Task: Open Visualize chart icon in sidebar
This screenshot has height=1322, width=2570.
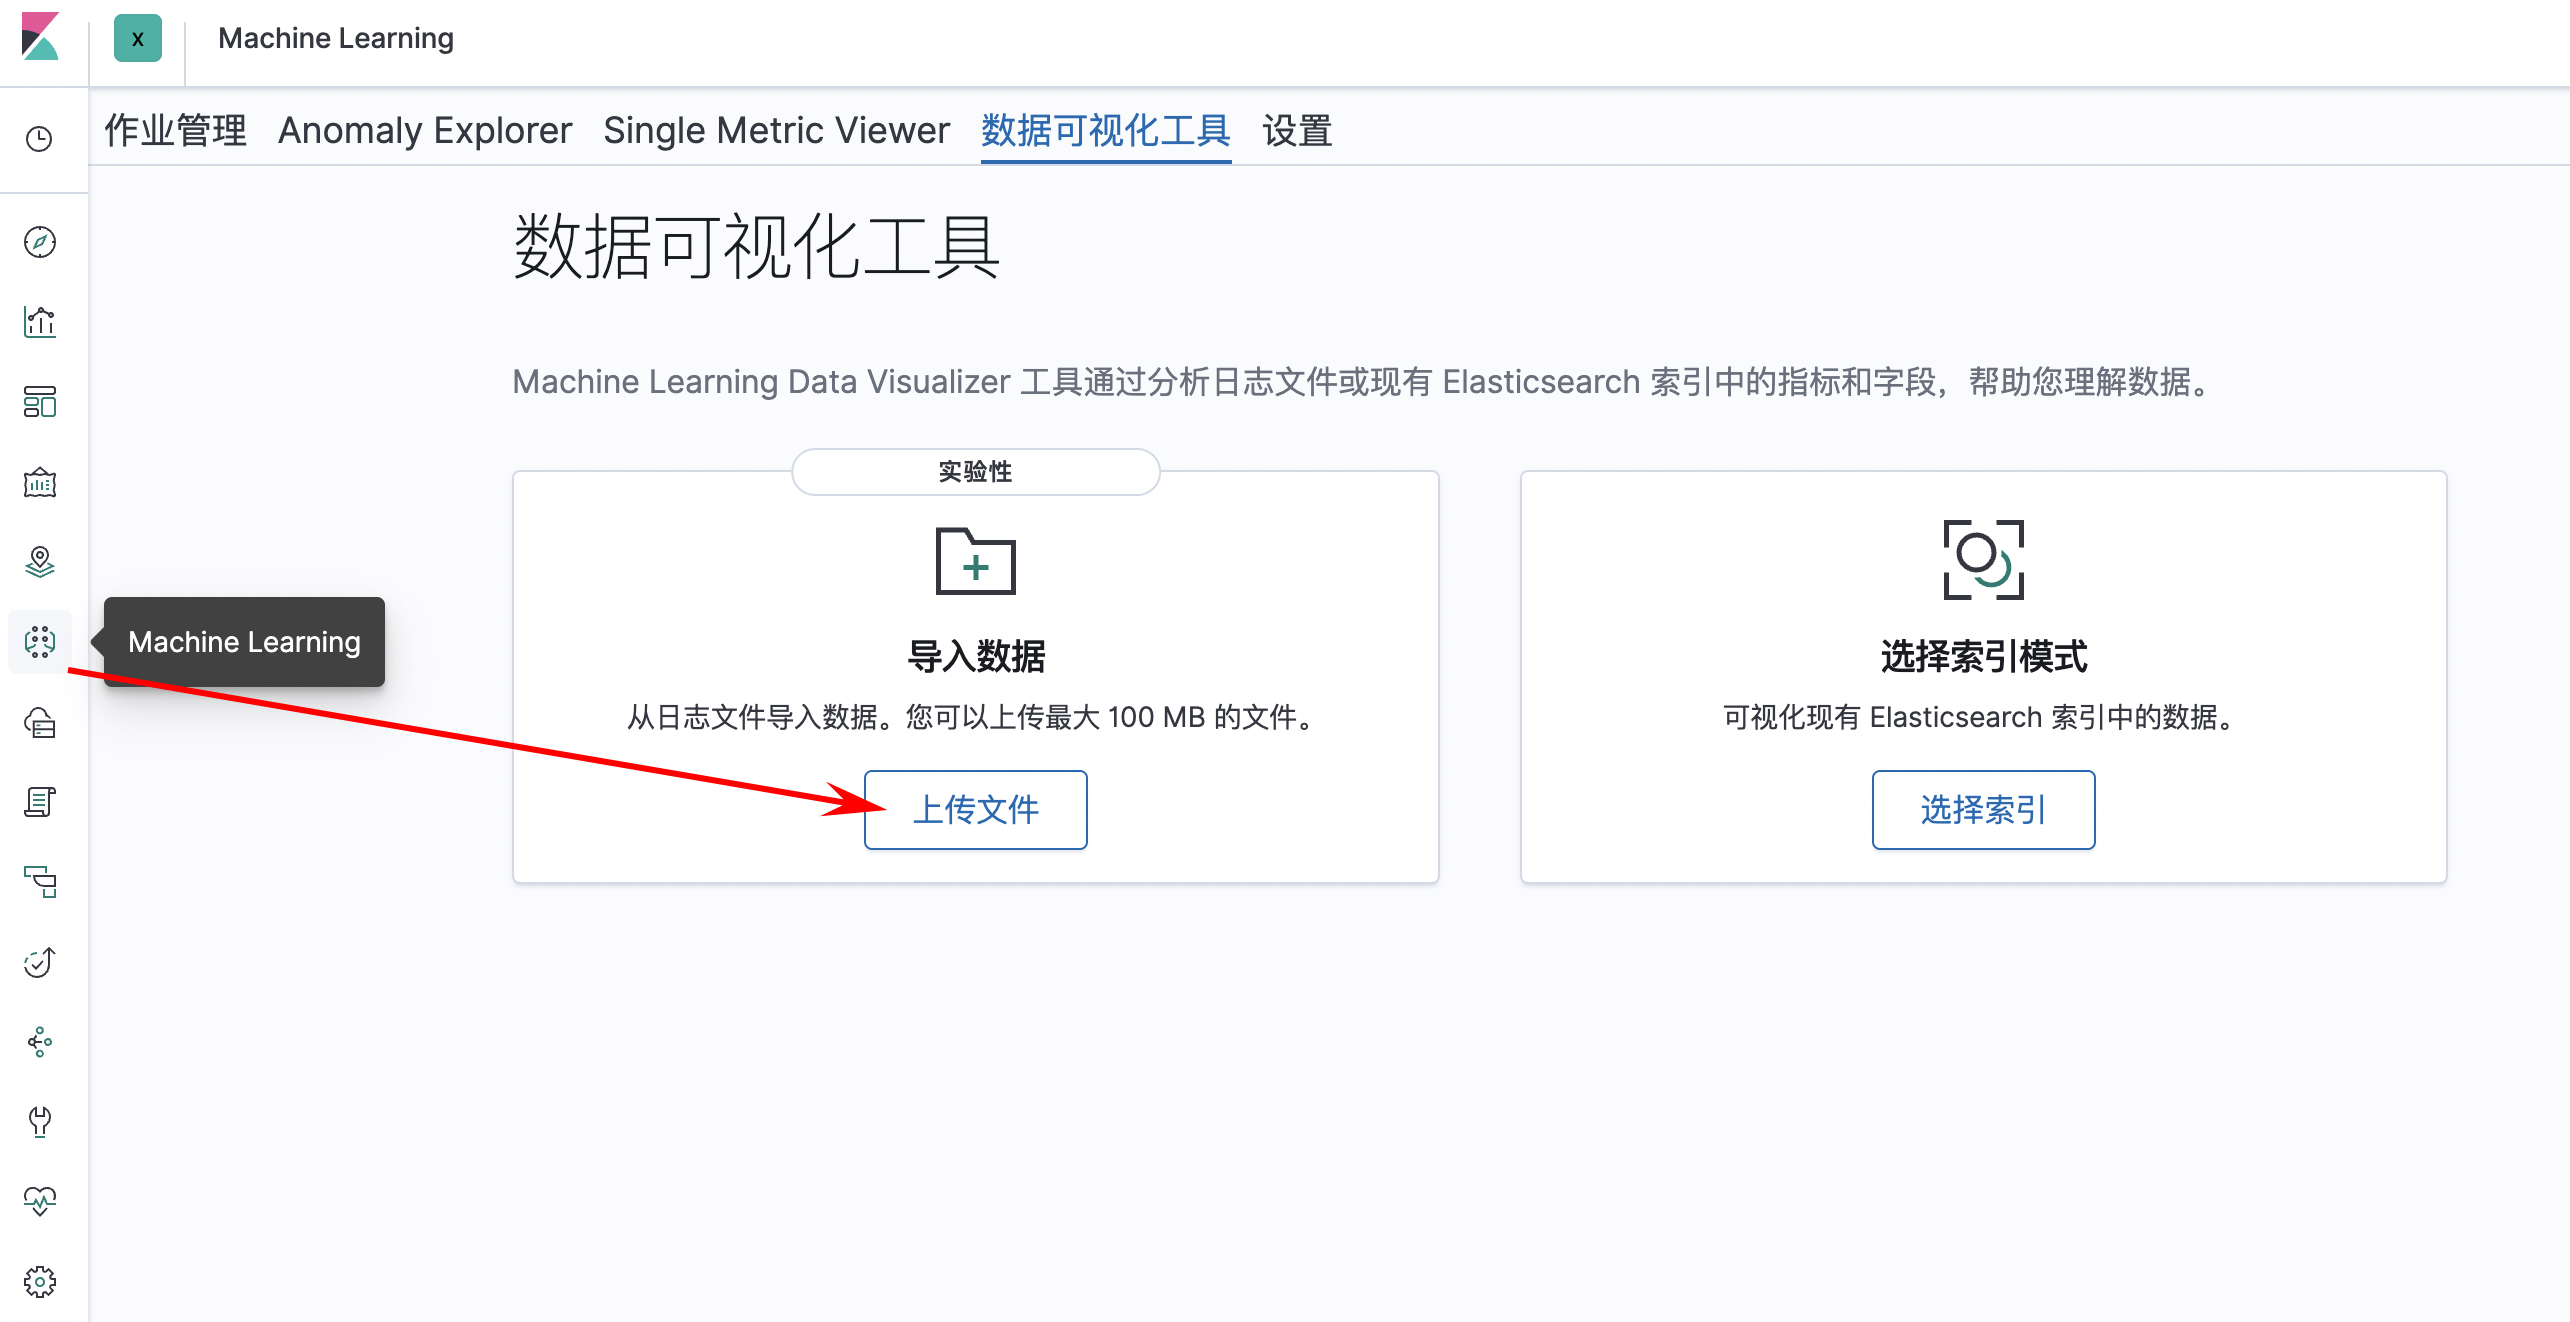Action: pos(39,322)
